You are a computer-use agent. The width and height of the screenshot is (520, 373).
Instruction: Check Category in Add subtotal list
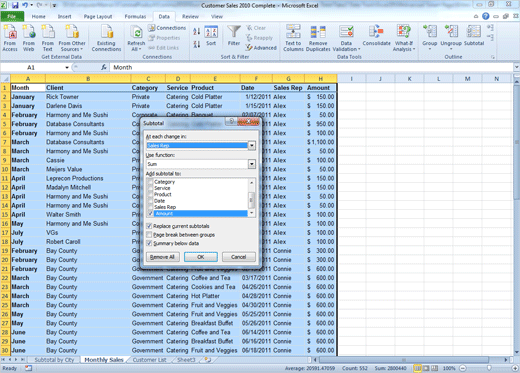click(150, 182)
